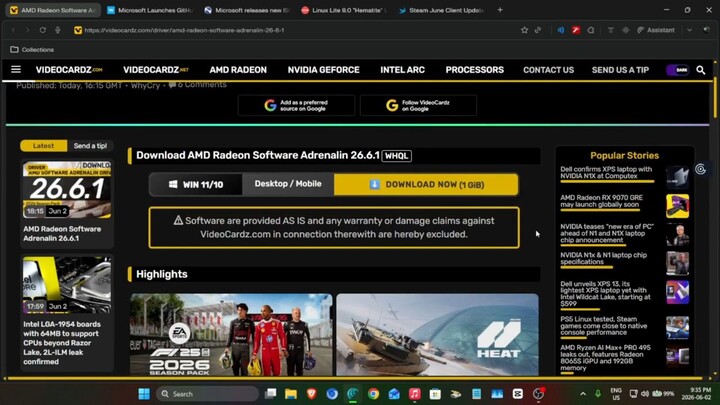This screenshot has height=405, width=720.
Task: Open the INTEL ARC menu item
Action: [402, 70]
